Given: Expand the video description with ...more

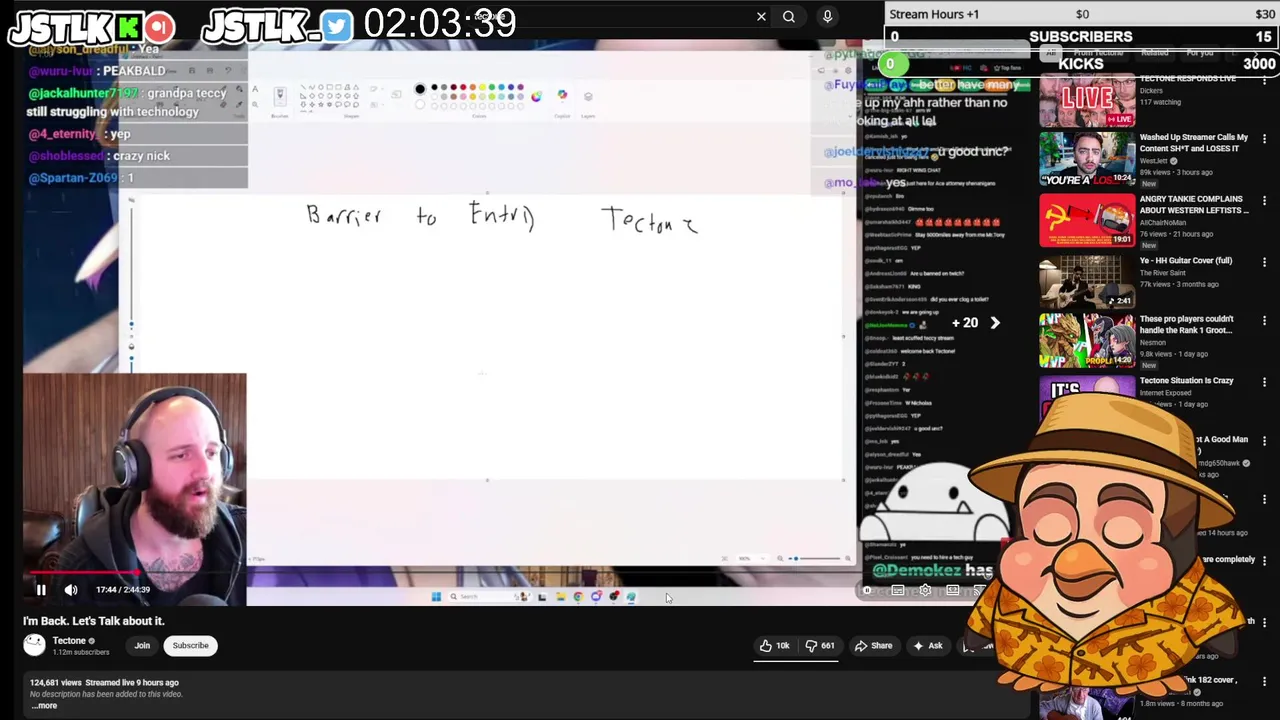Looking at the screenshot, I should pyautogui.click(x=44, y=706).
